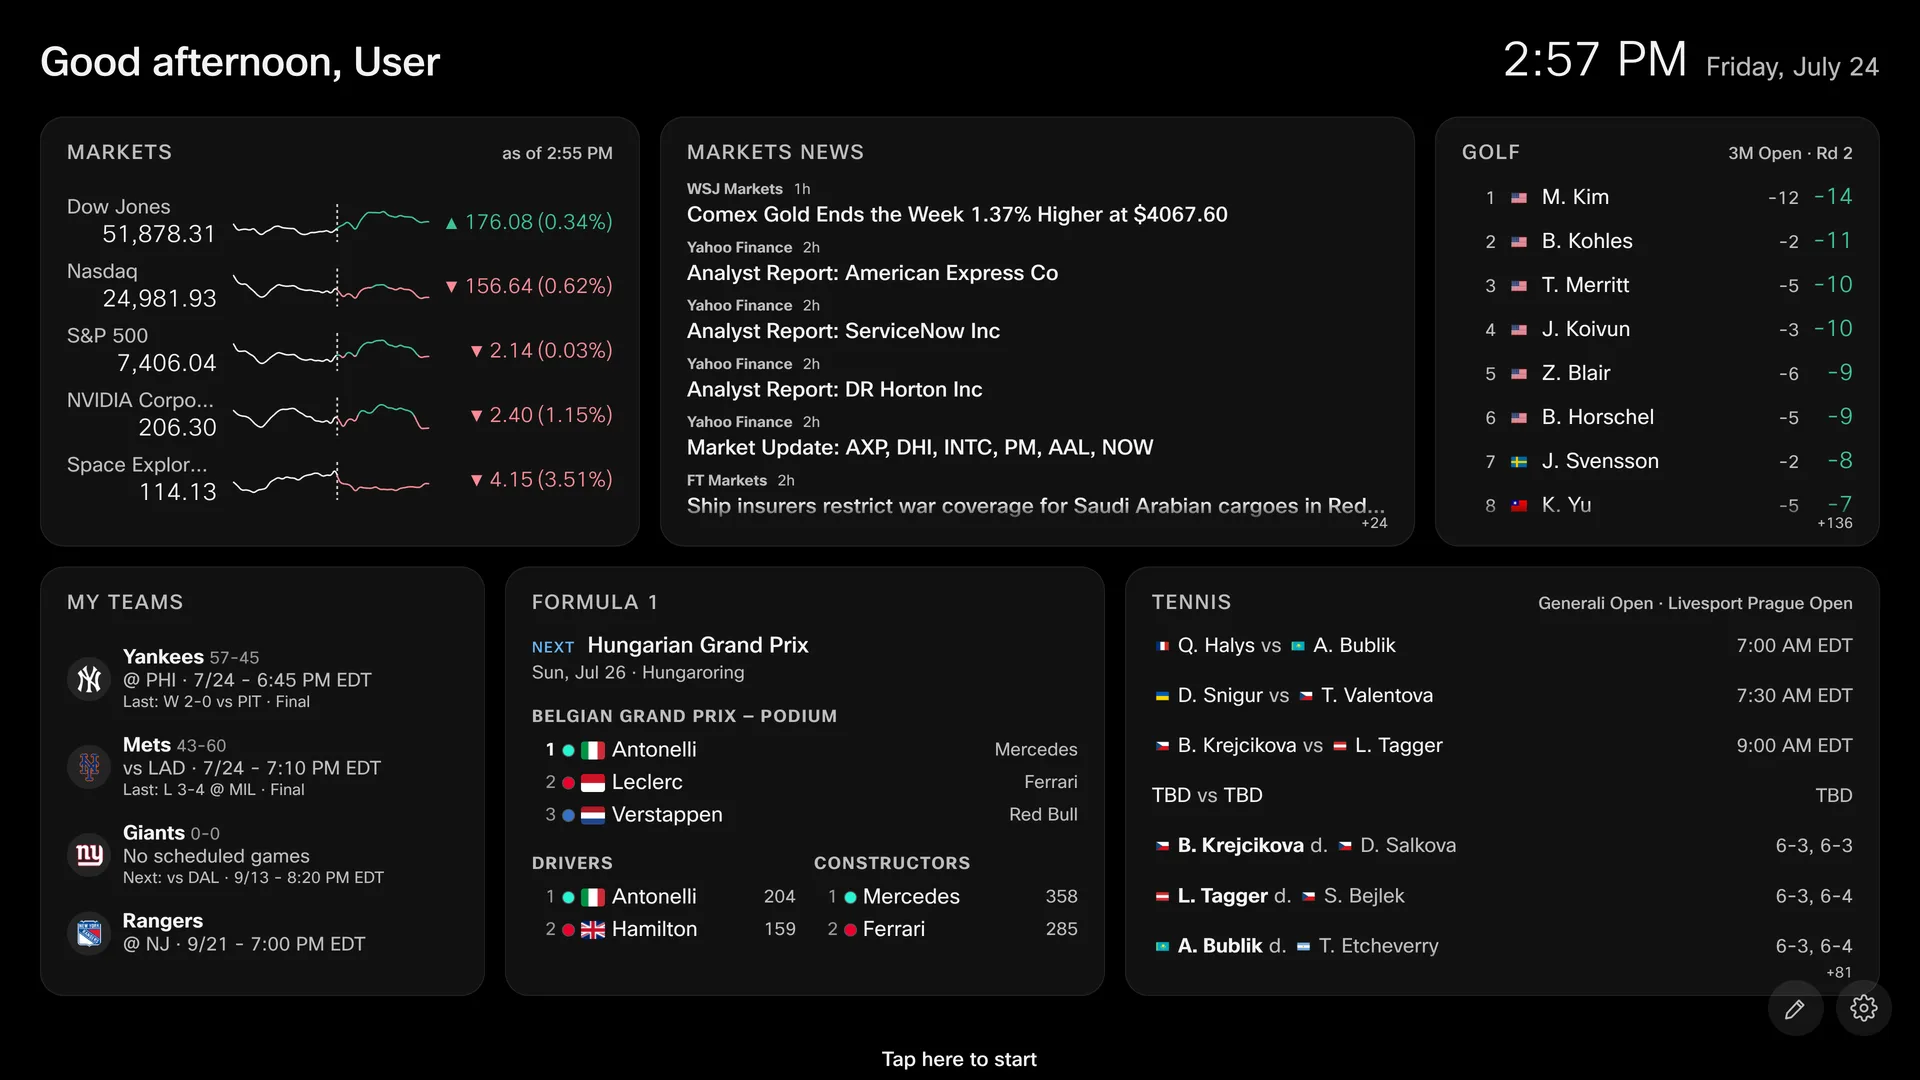Click Giants Next: vs DAL line
This screenshot has width=1920, height=1080.
[253, 878]
